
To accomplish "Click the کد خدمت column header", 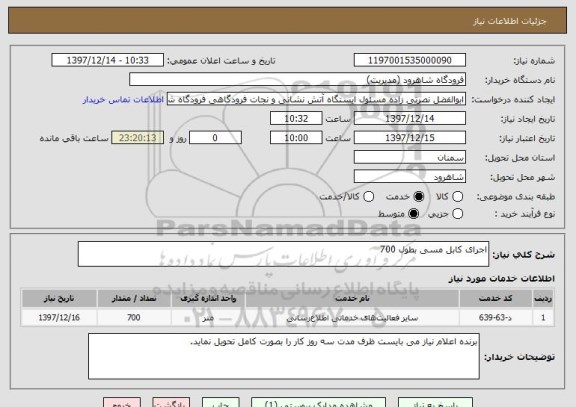I will point(496,299).
